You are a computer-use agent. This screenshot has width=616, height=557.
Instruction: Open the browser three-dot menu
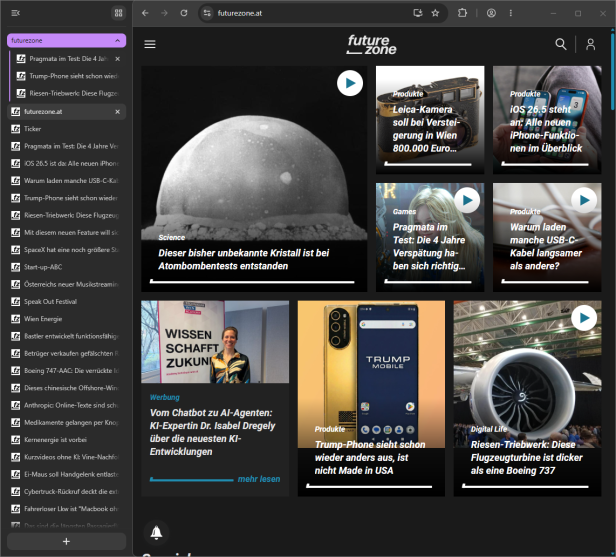click(511, 13)
